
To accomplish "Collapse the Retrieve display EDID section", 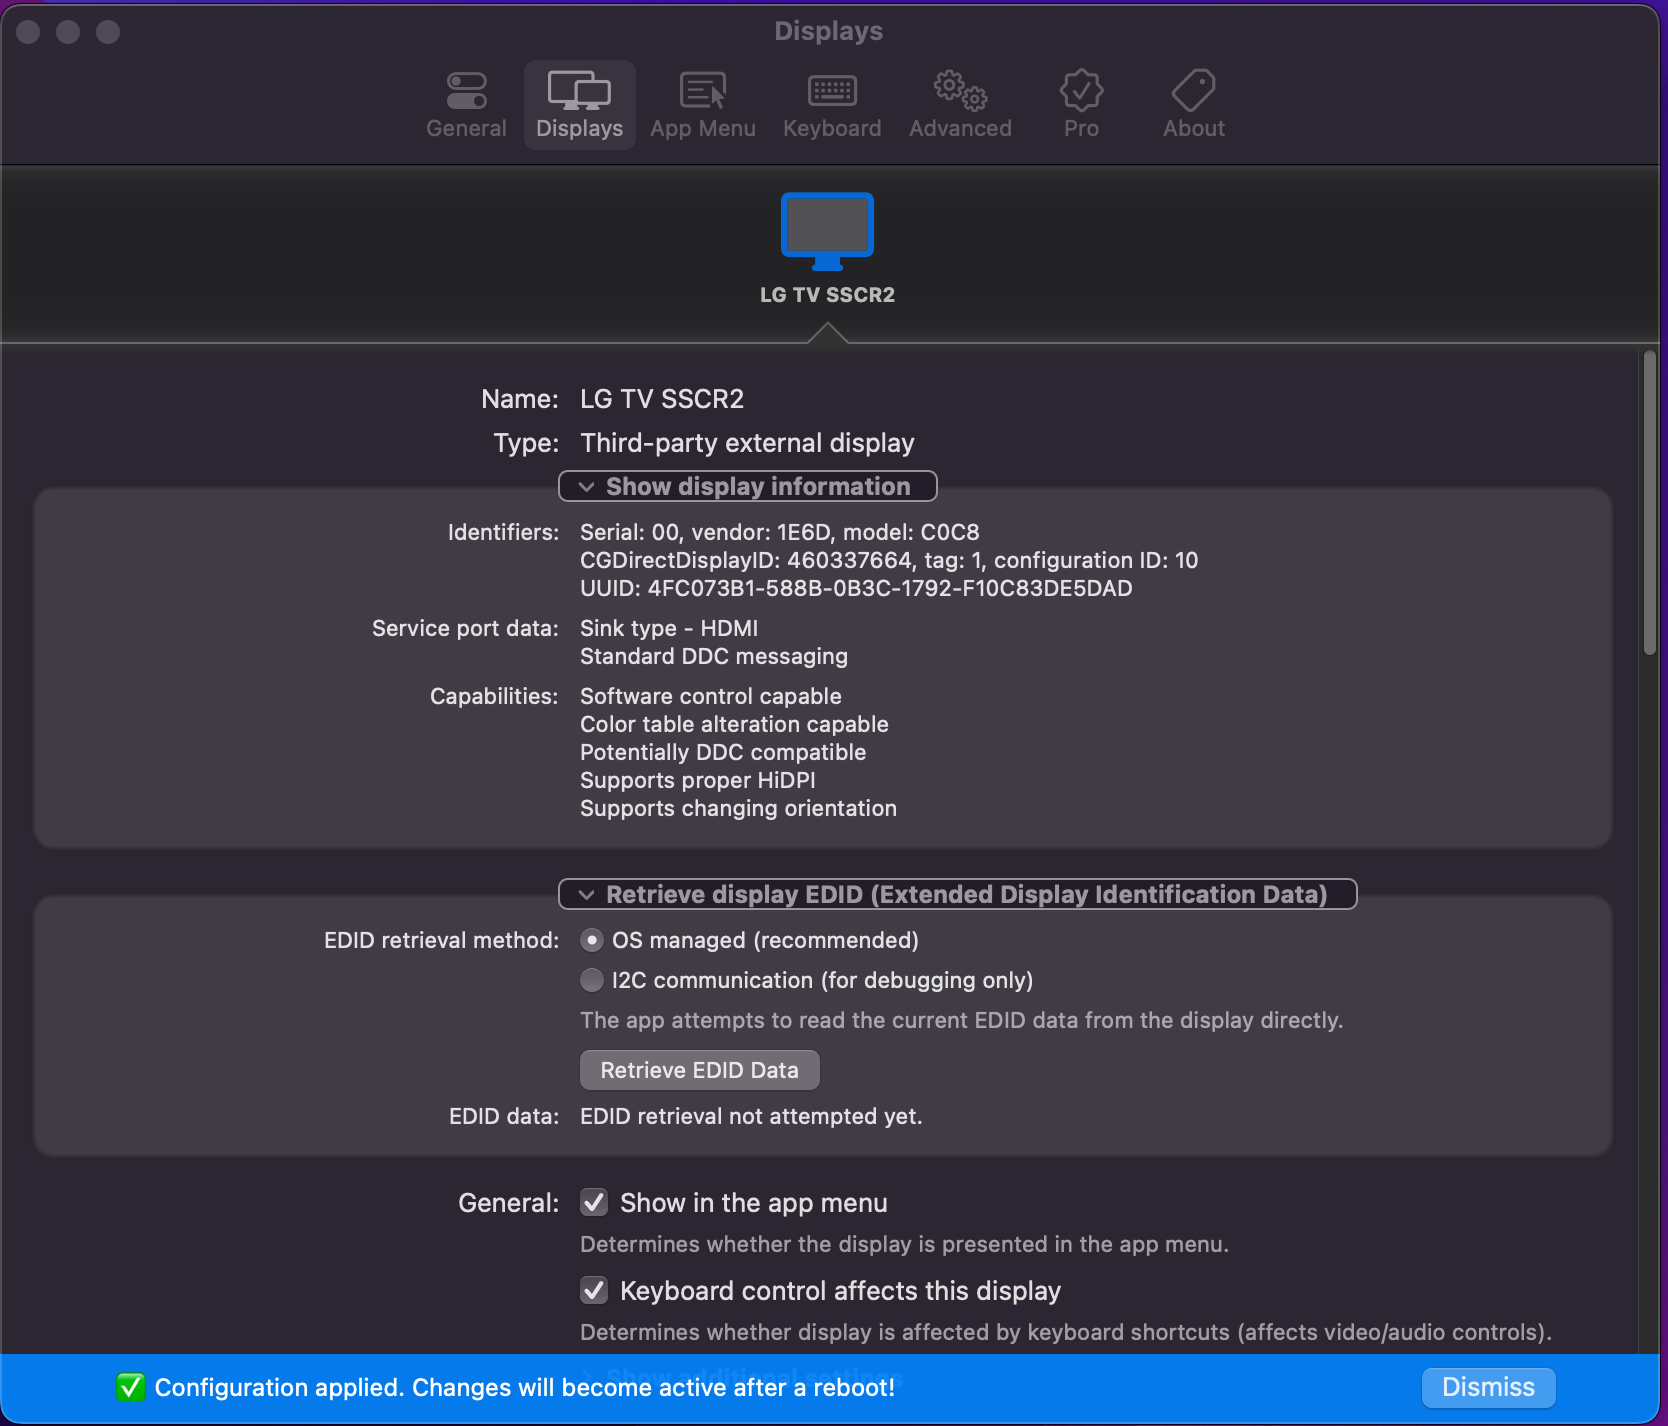I will 957,894.
